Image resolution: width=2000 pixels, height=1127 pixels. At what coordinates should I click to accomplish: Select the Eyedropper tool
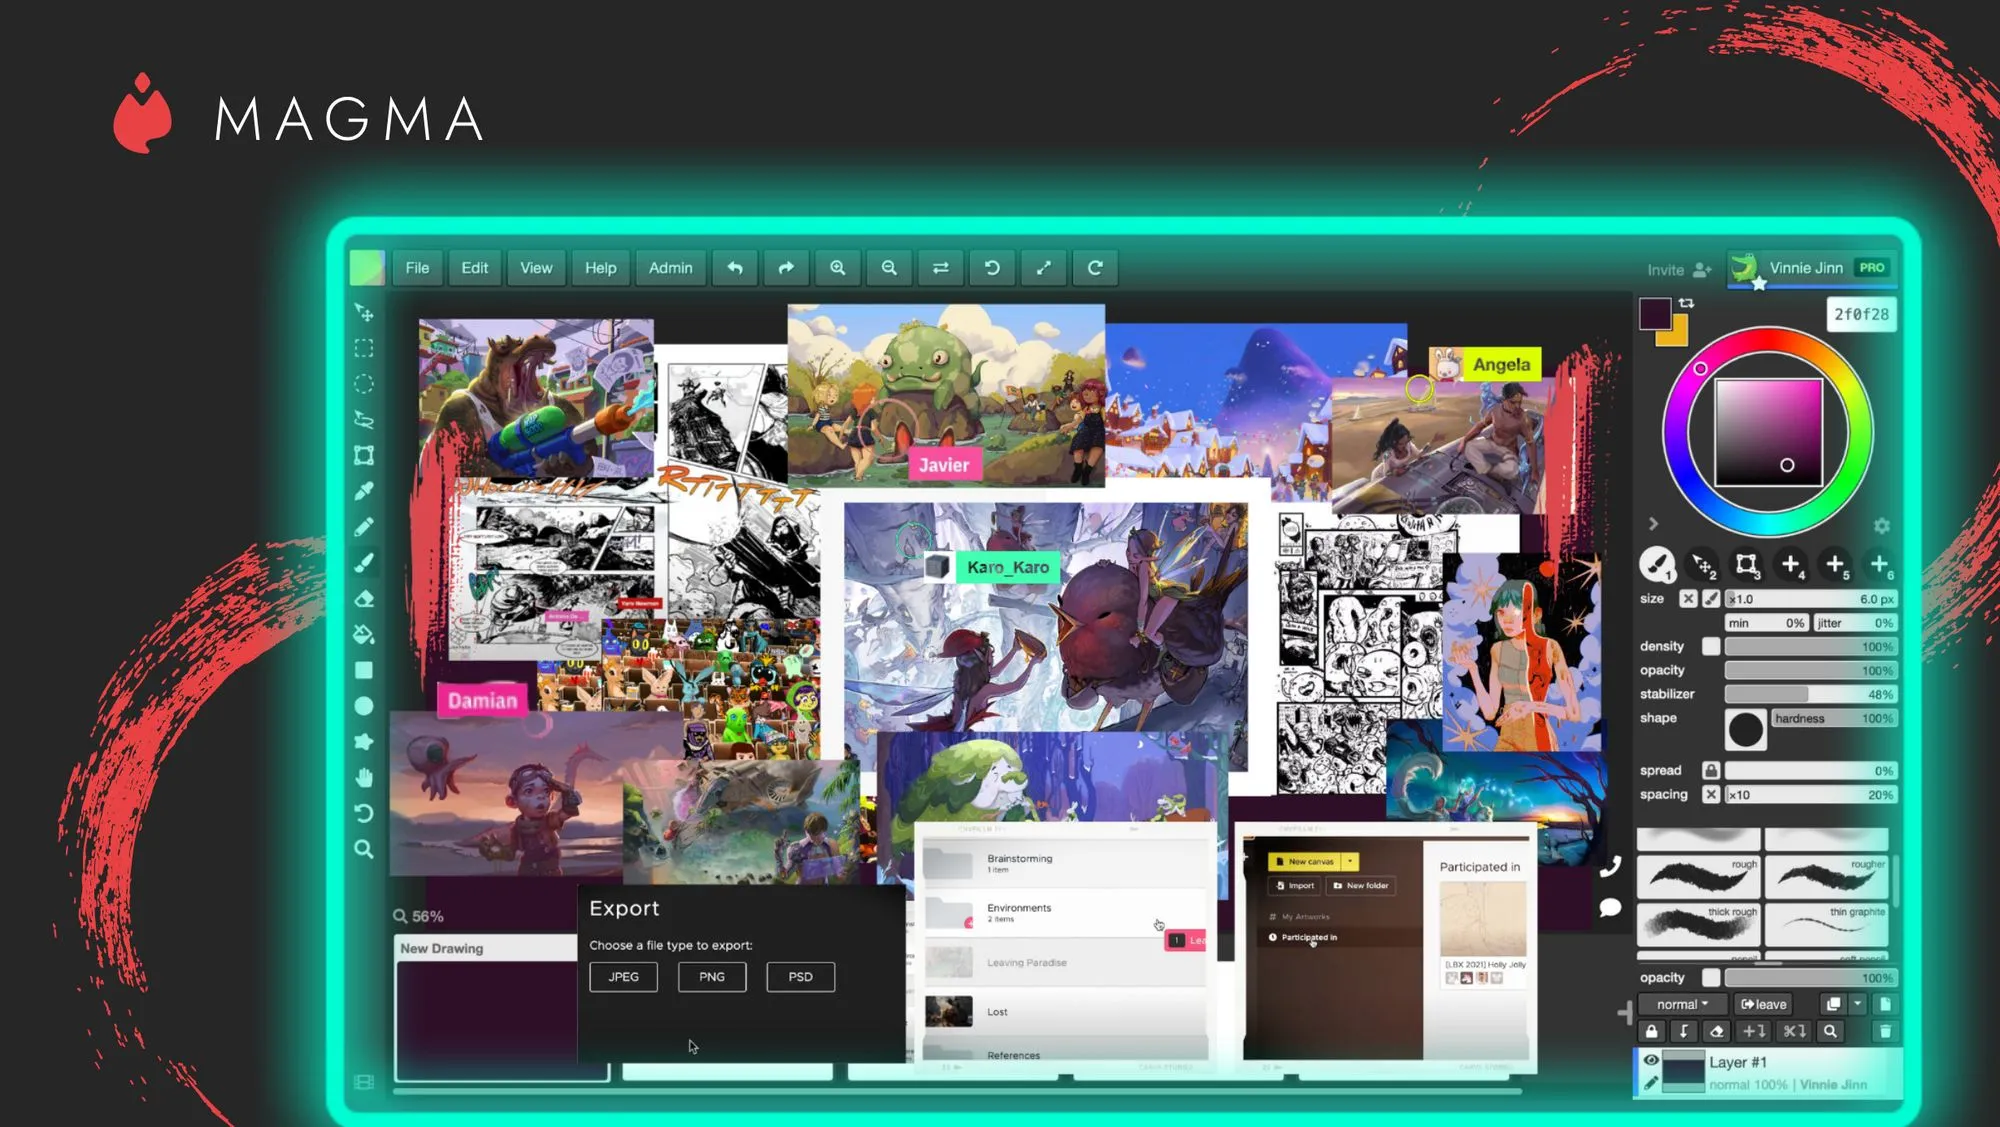[364, 491]
